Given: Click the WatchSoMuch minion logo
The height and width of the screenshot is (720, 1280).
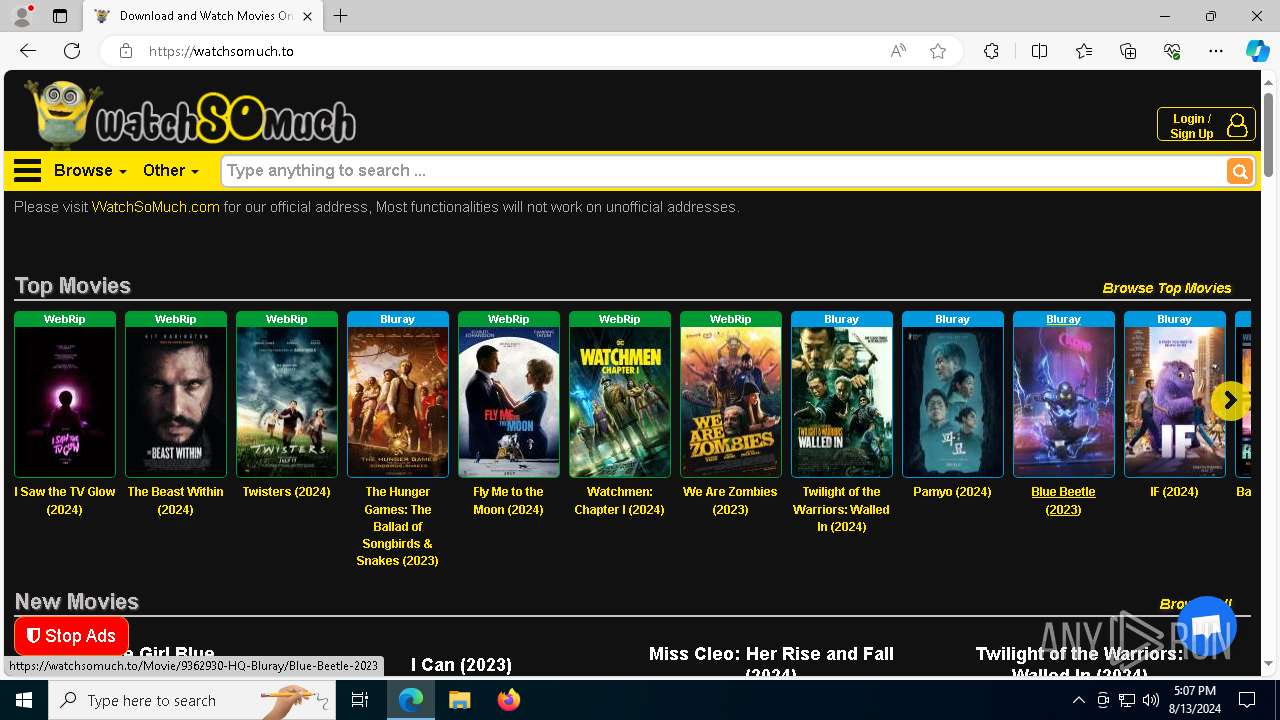Looking at the screenshot, I should (190, 114).
